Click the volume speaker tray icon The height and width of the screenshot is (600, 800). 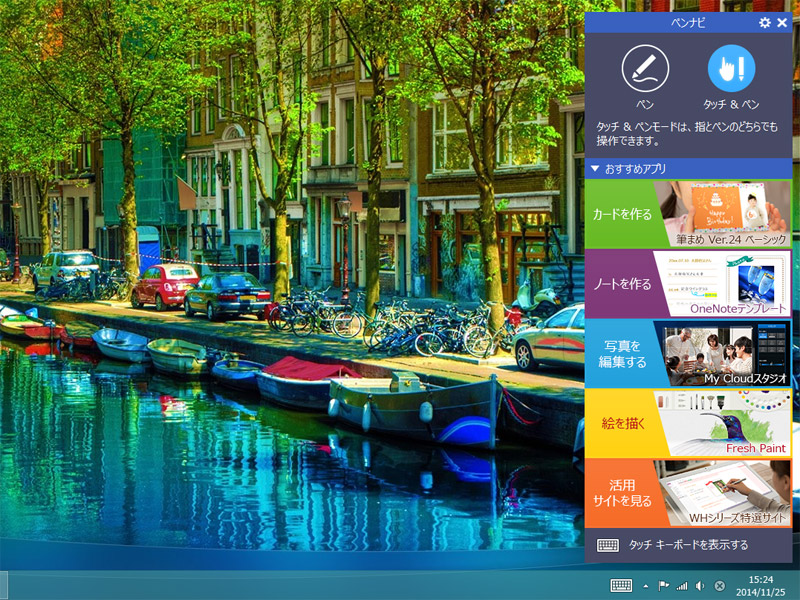(x=700, y=585)
